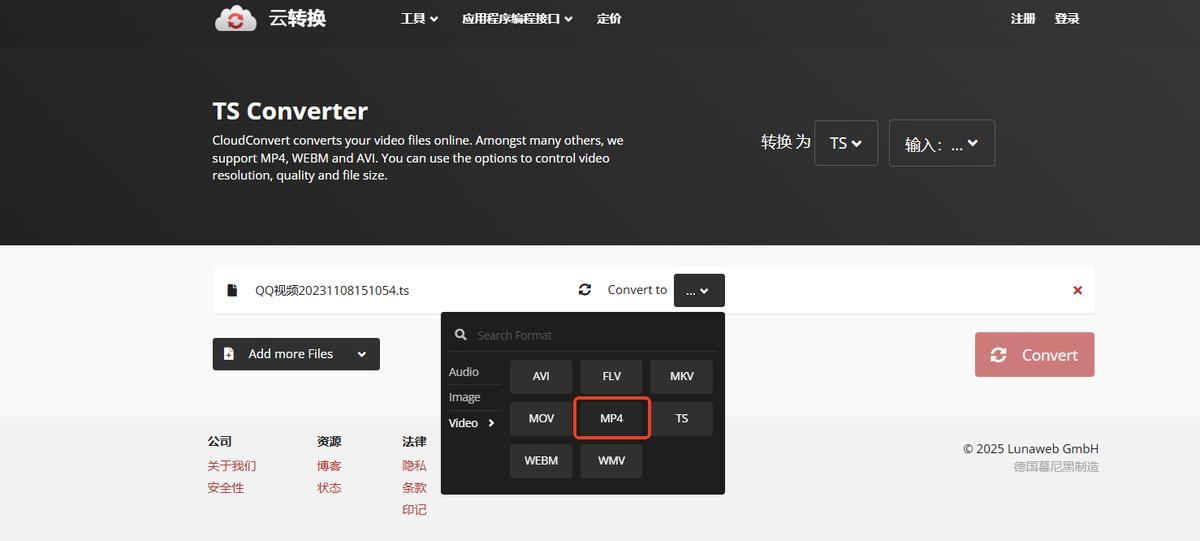Click the red Convert button
The image size is (1200, 541).
point(1034,355)
